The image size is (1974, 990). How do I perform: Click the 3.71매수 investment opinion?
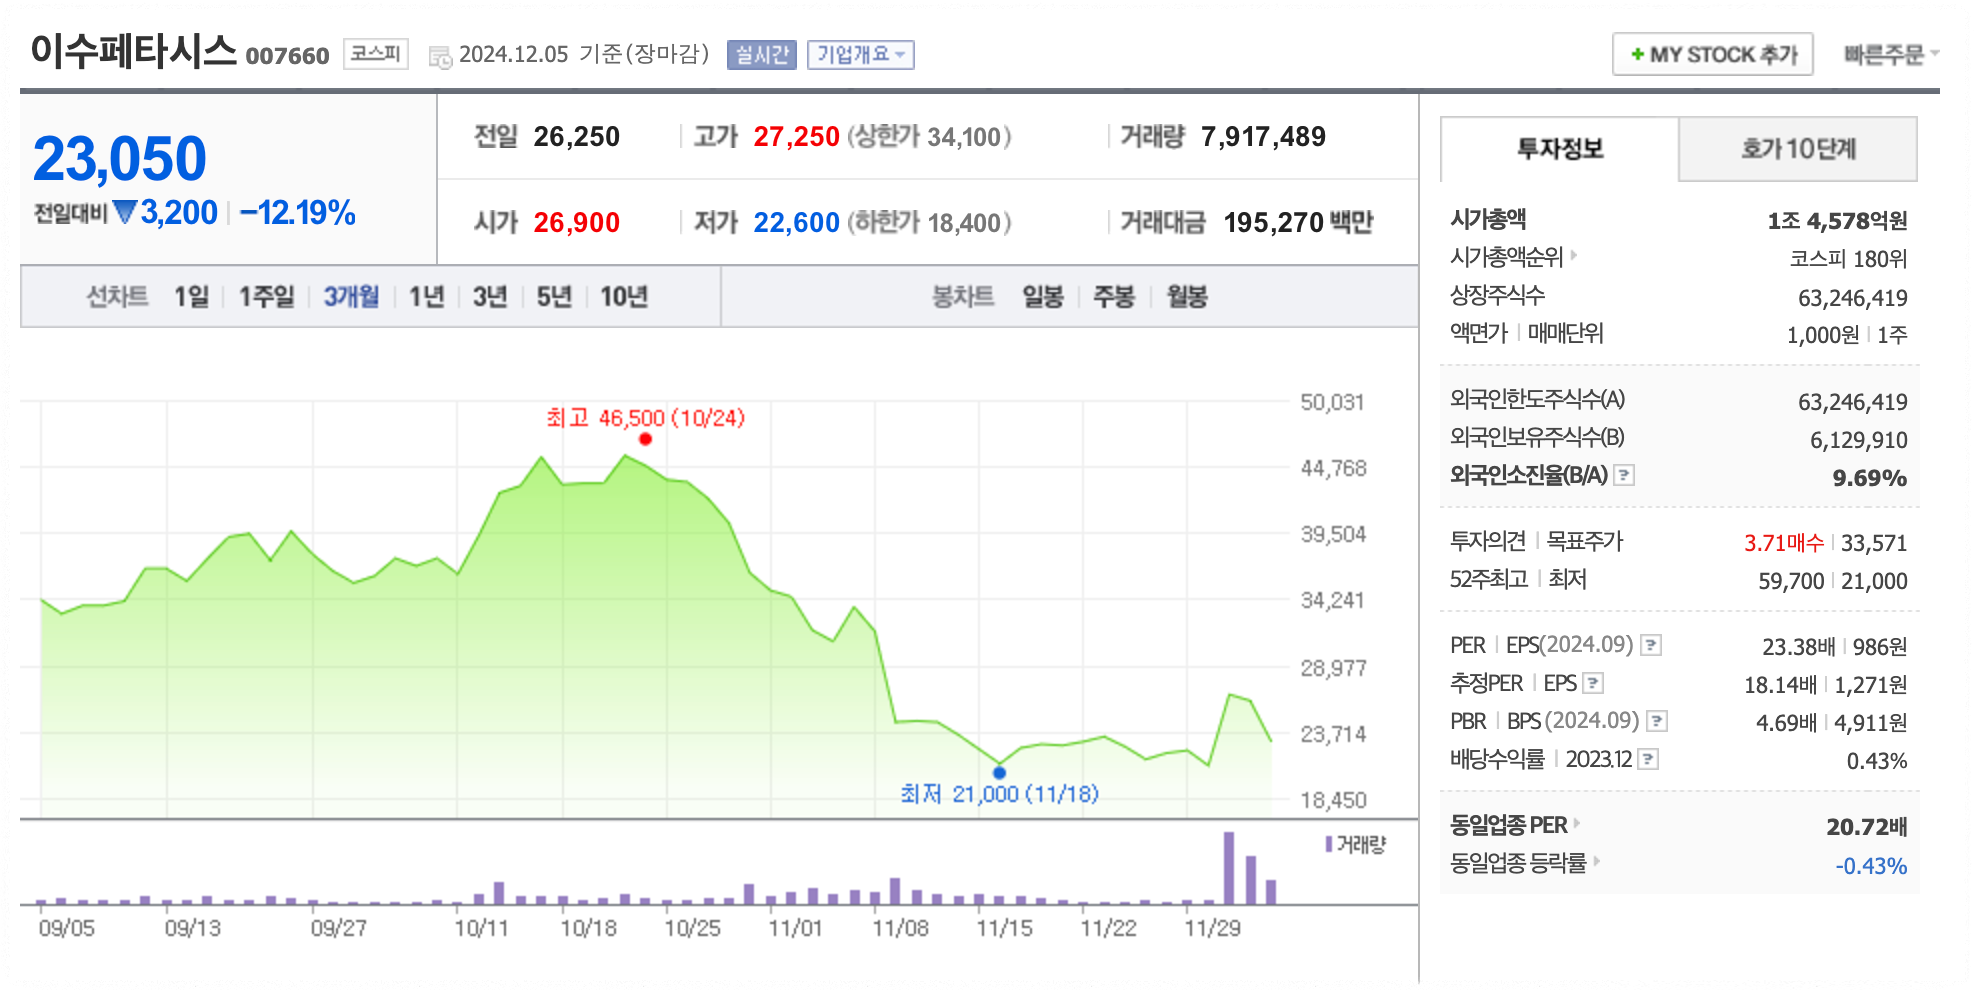[x=1784, y=543]
